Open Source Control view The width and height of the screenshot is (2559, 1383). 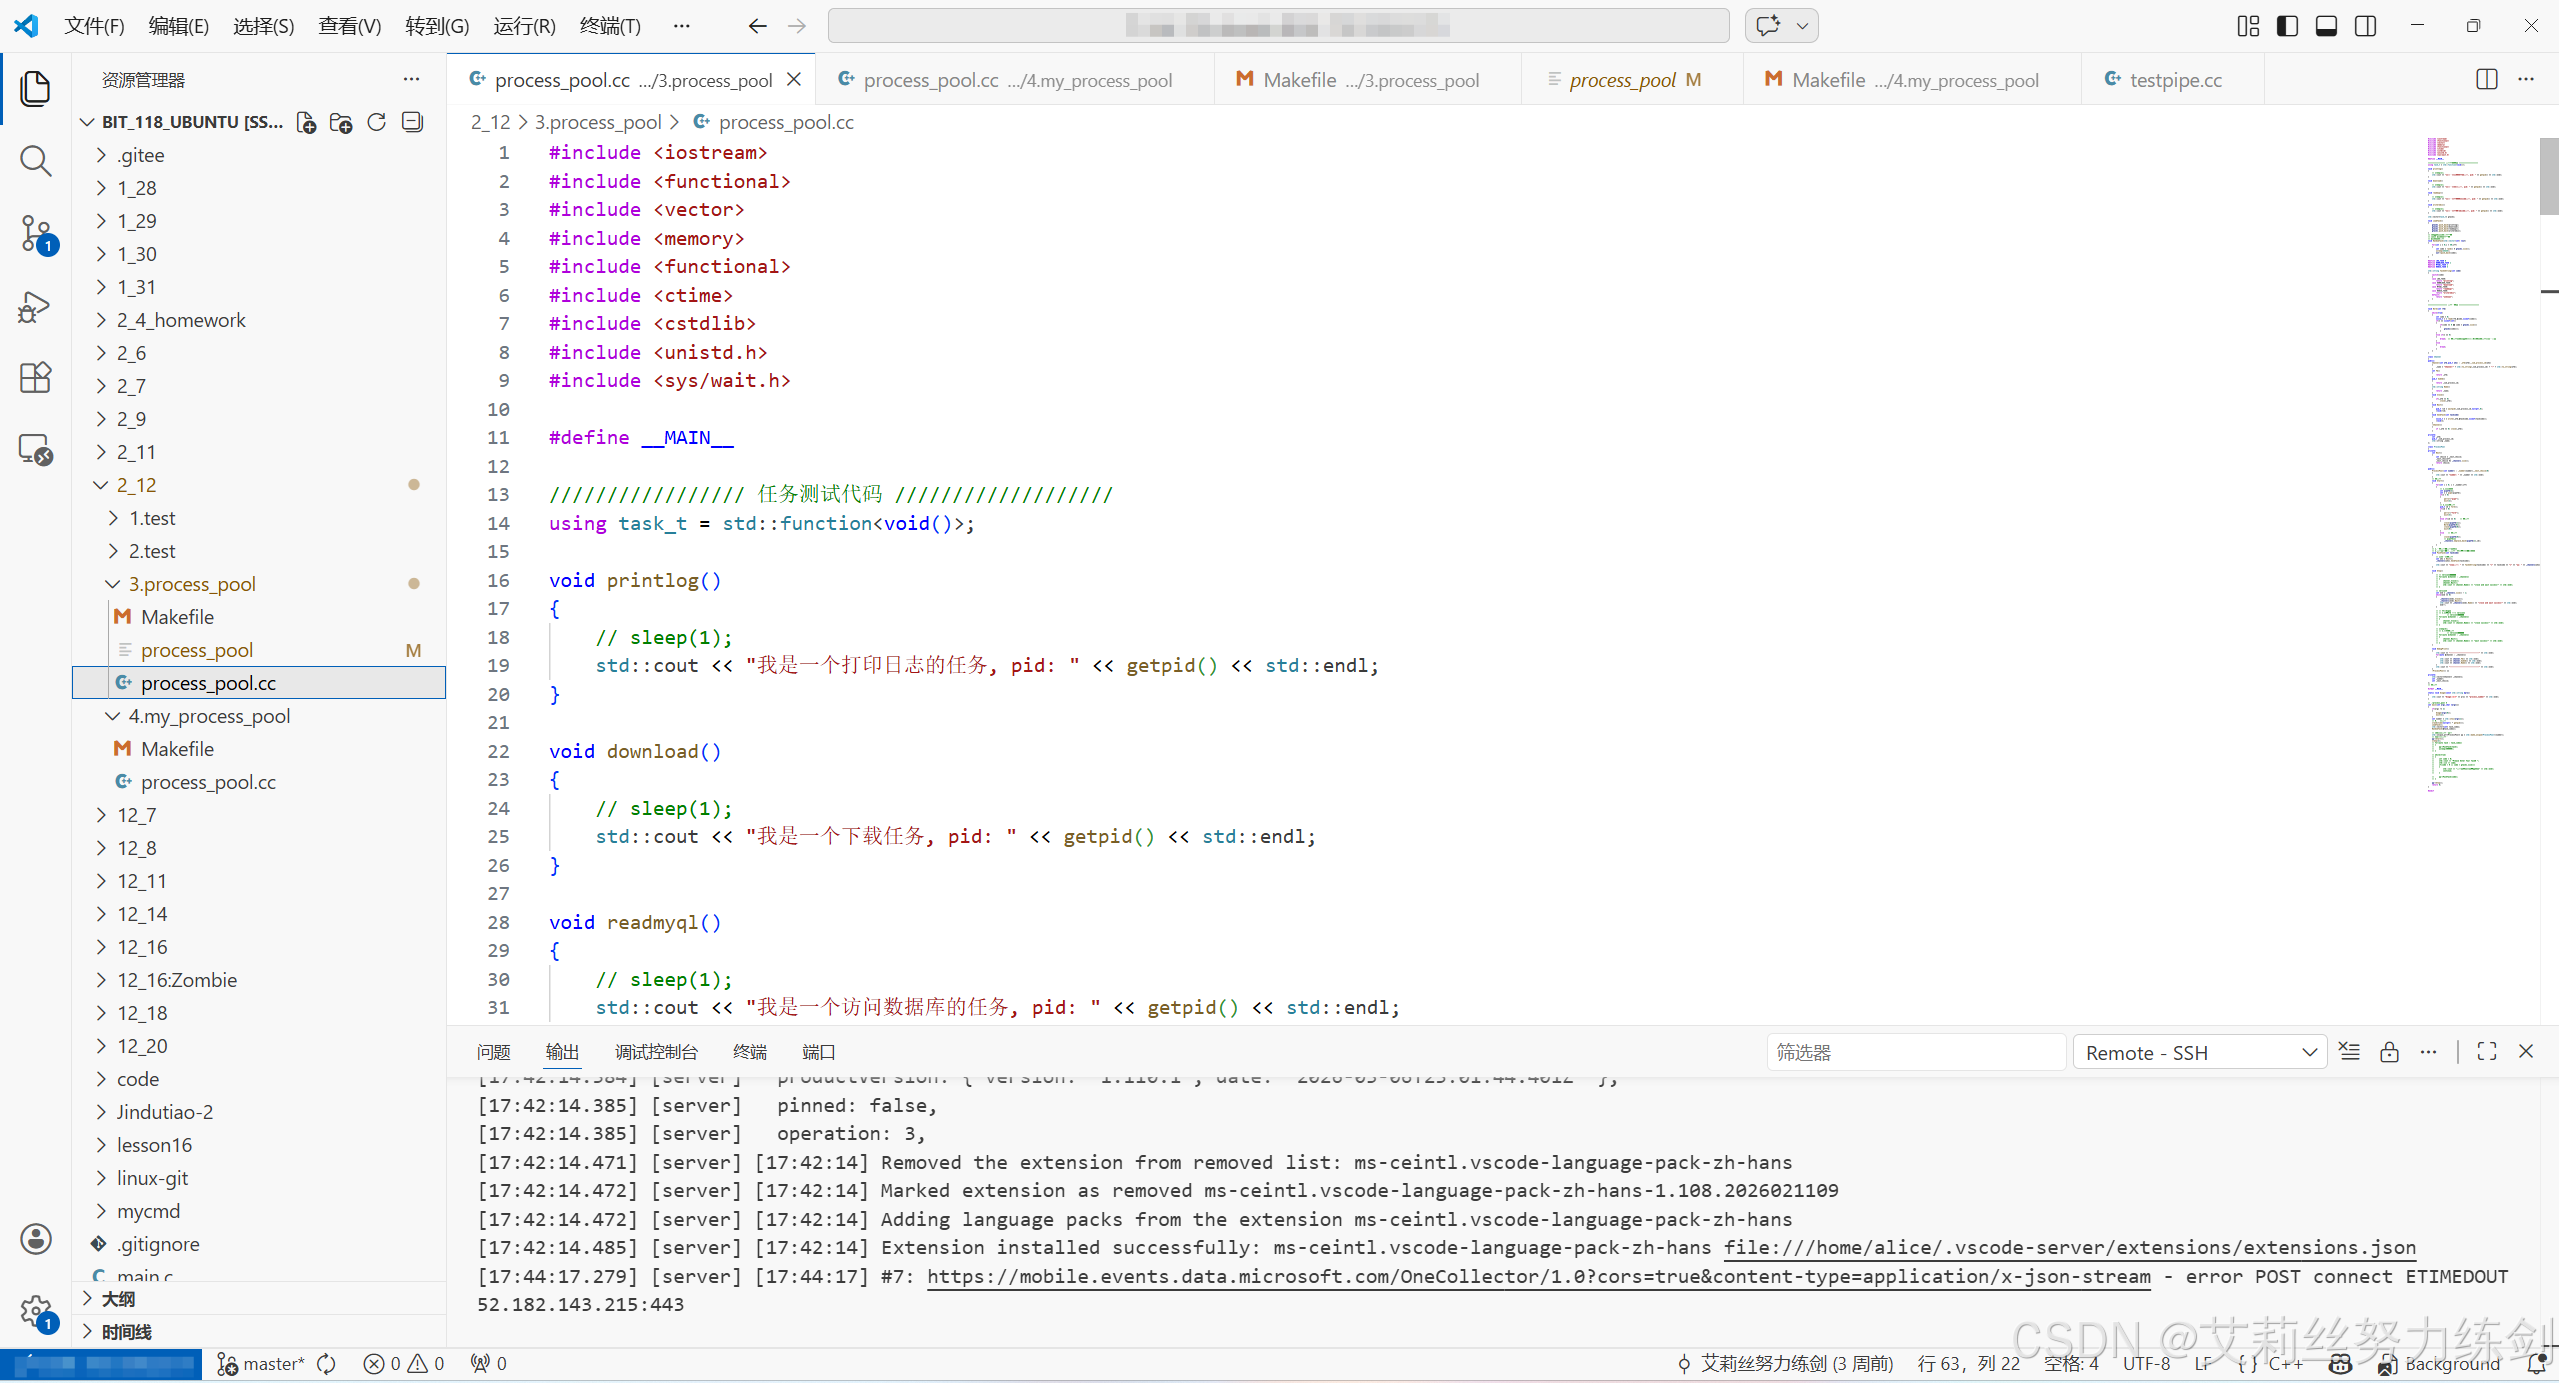[36, 233]
